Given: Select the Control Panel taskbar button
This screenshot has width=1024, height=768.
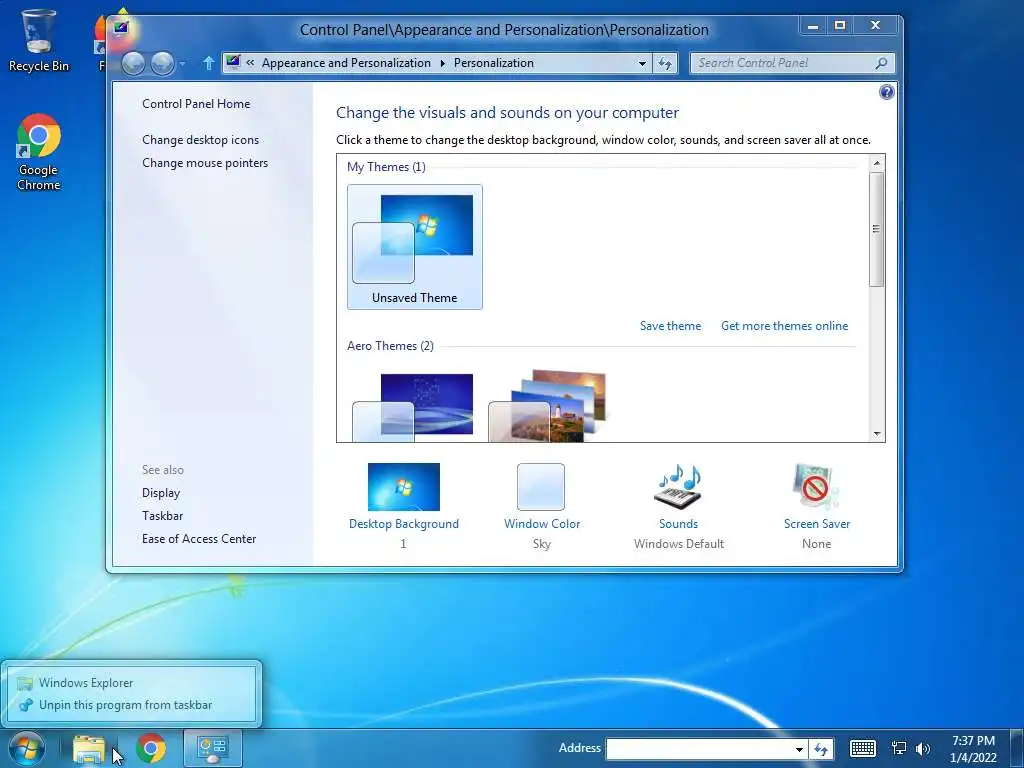Looking at the screenshot, I should click(212, 748).
